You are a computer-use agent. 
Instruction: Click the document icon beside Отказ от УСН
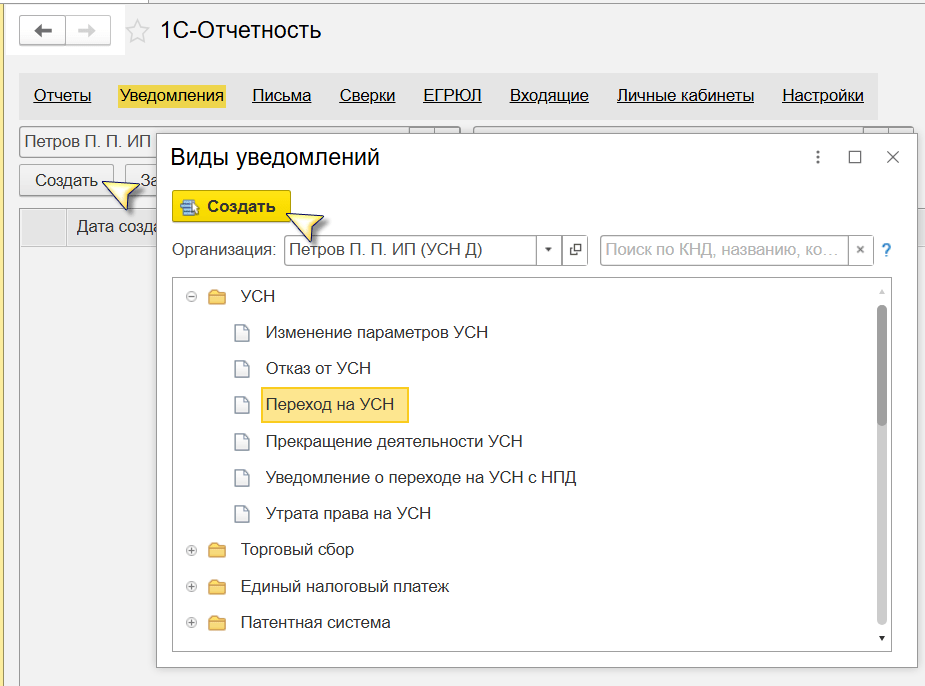(242, 369)
